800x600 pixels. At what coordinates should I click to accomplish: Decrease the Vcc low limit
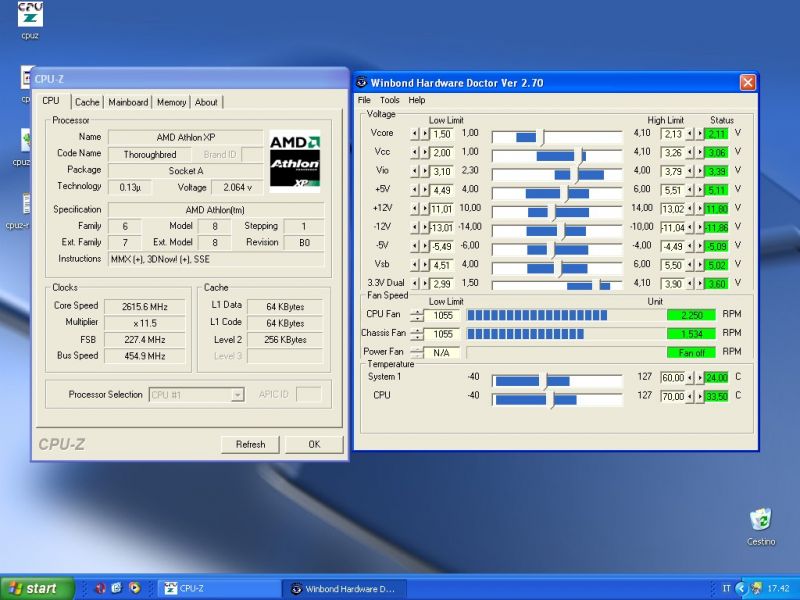point(415,153)
